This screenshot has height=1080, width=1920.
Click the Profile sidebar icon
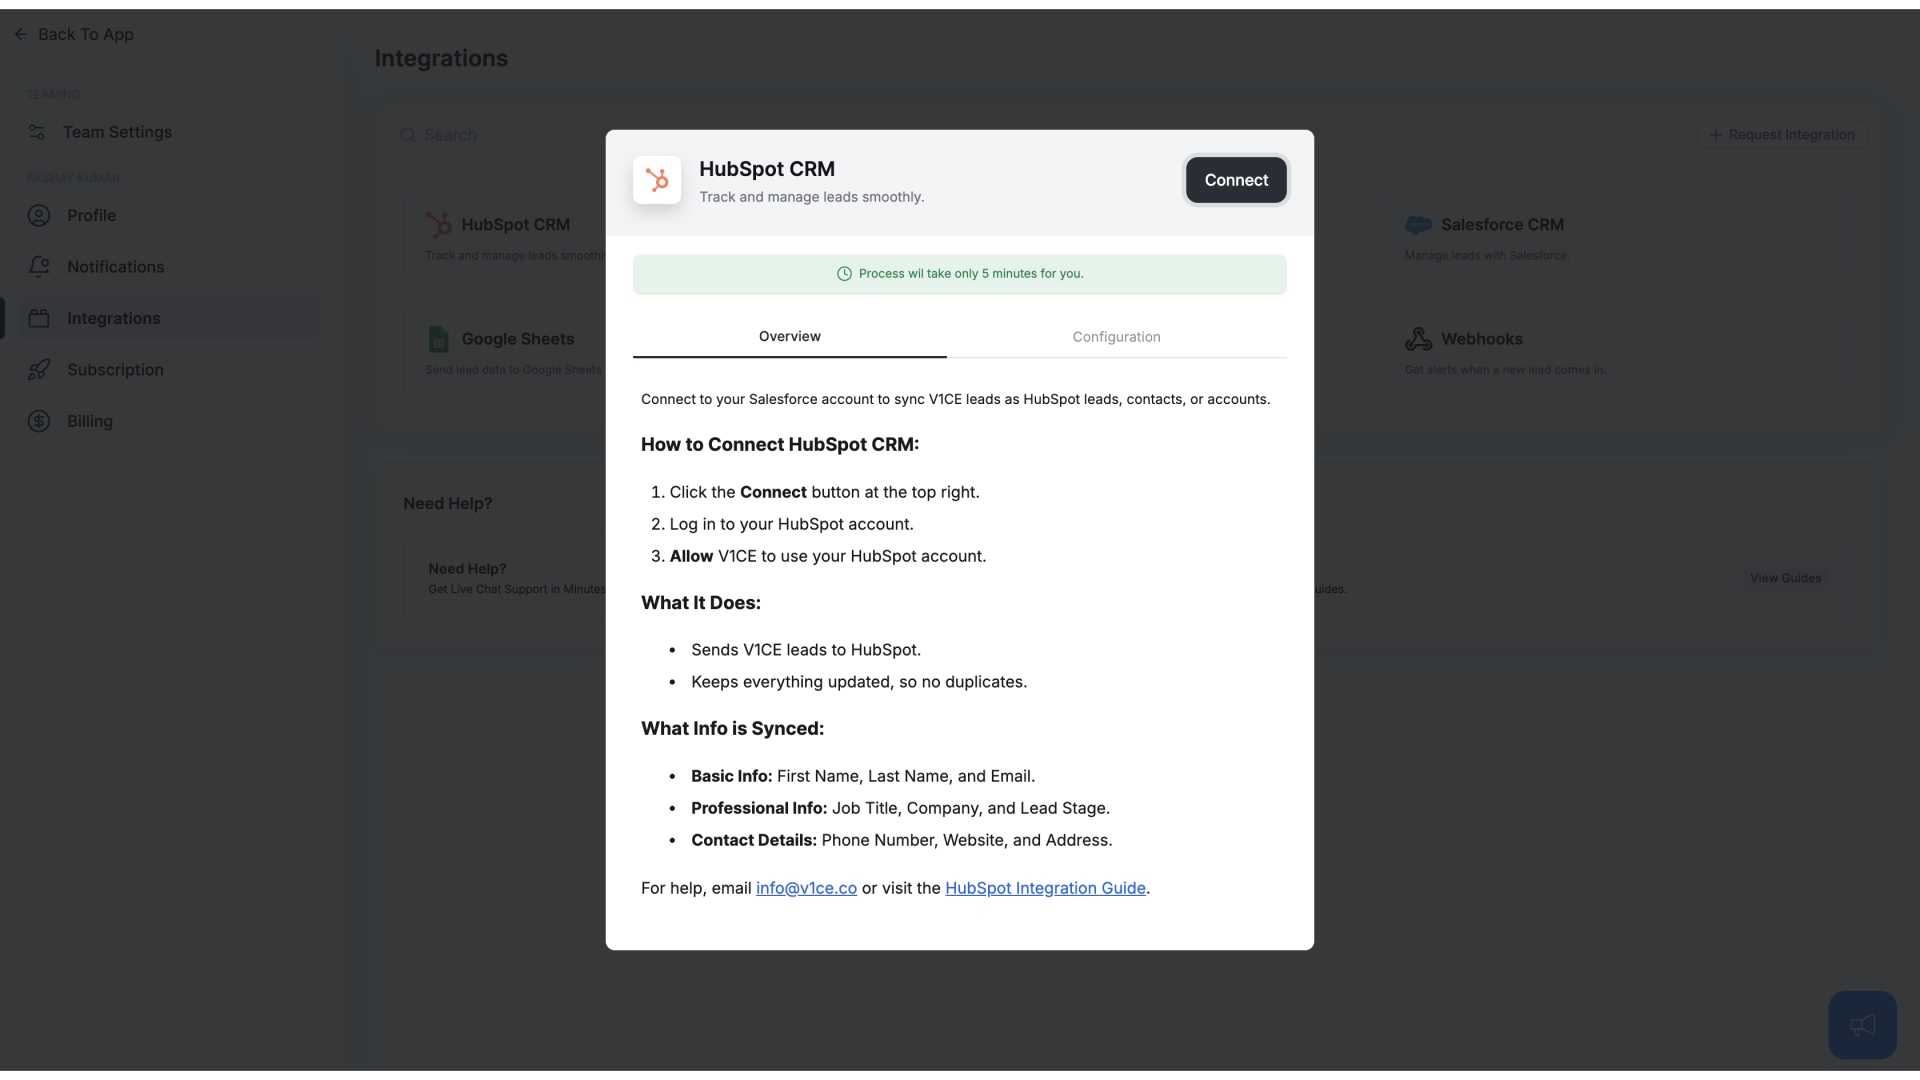pyautogui.click(x=38, y=215)
